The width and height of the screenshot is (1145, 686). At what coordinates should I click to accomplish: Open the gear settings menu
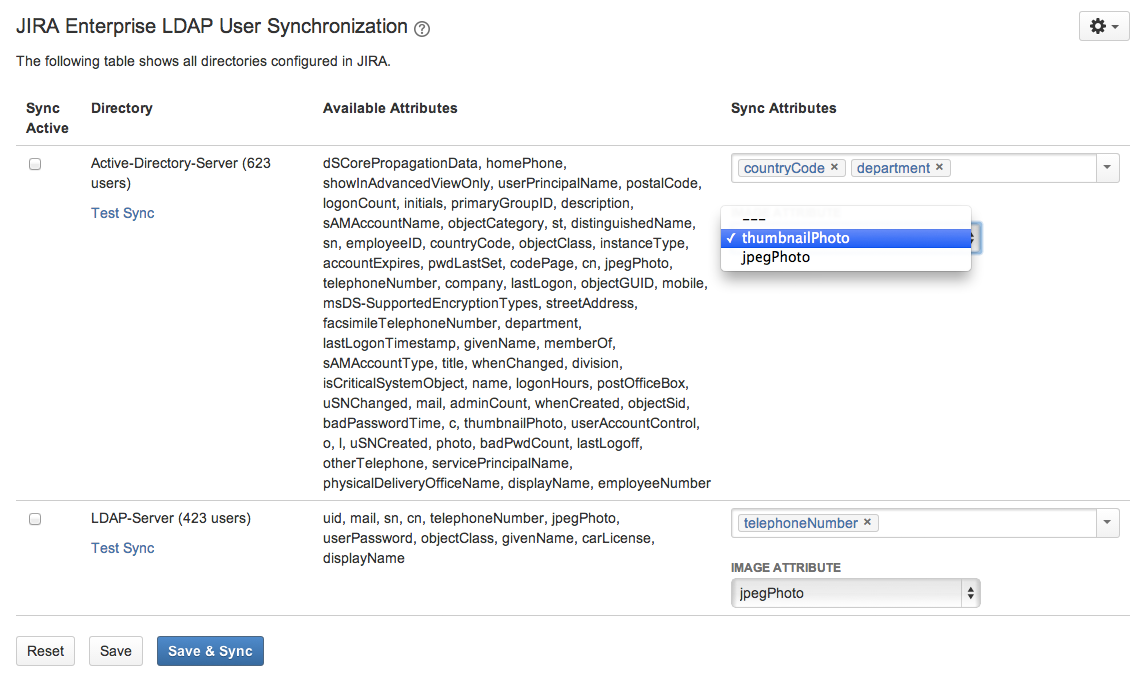[x=1103, y=26]
